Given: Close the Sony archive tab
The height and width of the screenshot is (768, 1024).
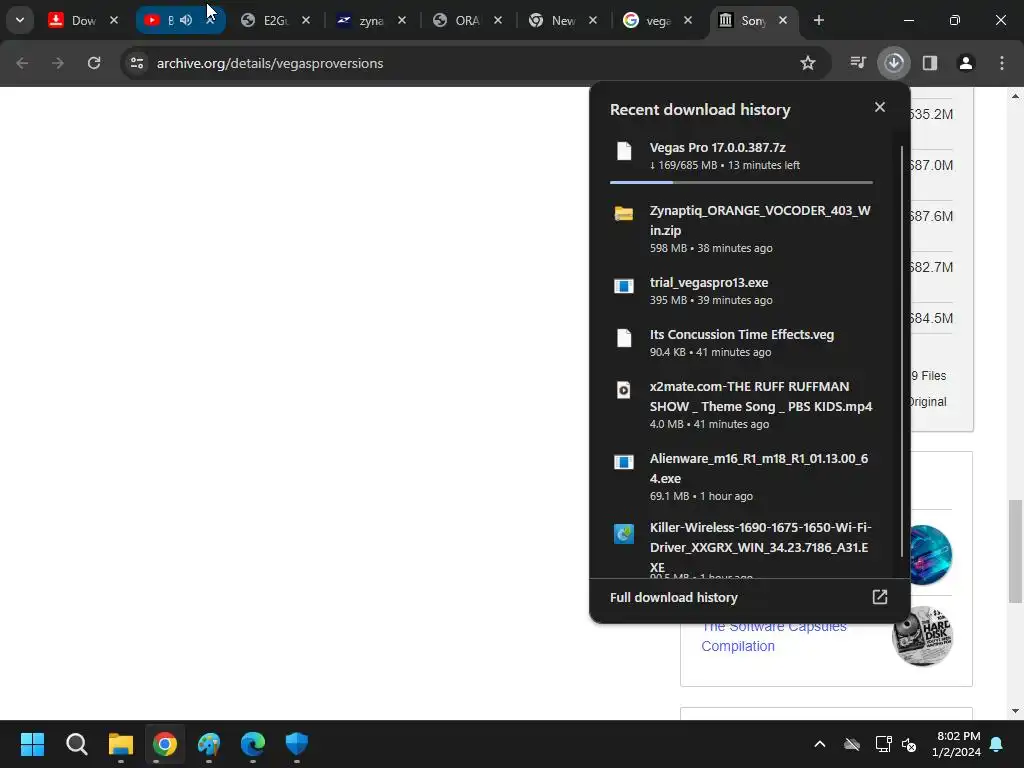Looking at the screenshot, I should point(783,20).
